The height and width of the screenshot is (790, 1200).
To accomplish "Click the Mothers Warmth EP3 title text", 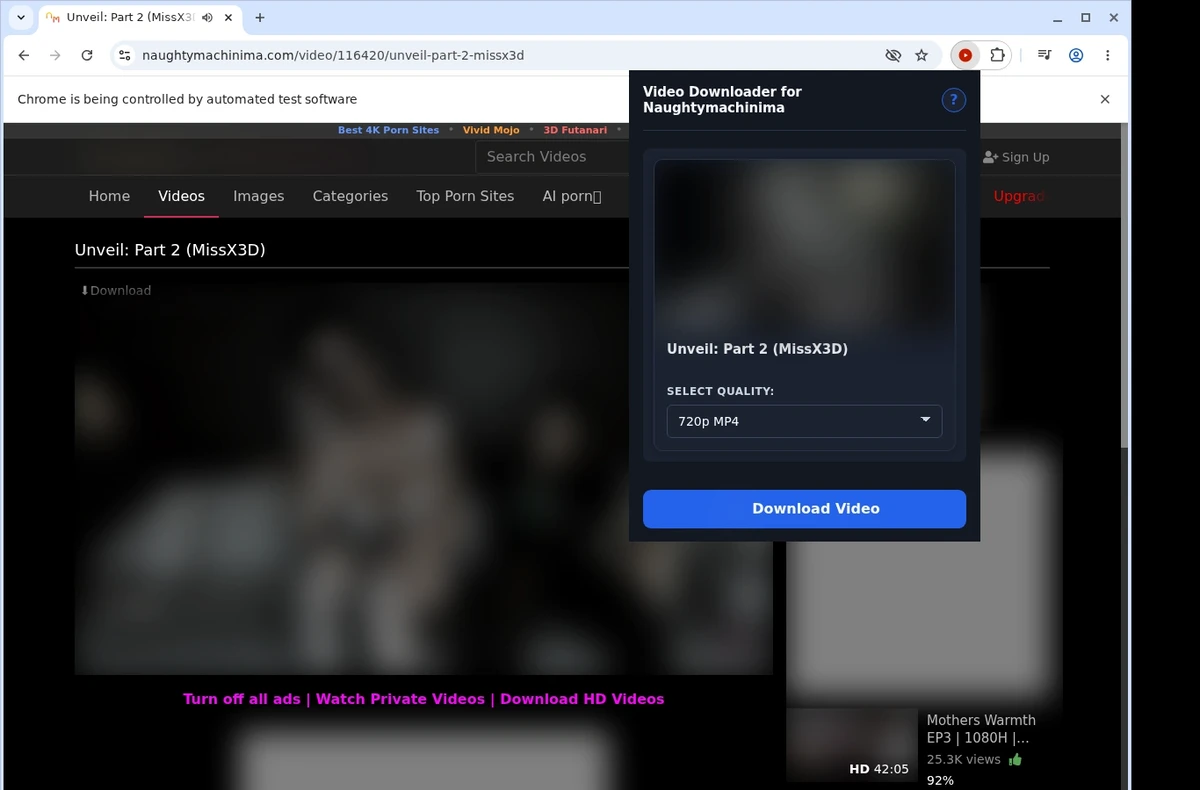I will click(981, 729).
